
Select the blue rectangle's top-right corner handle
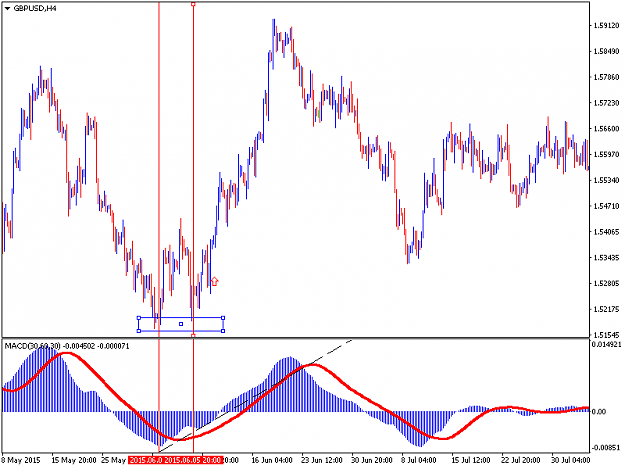223,318
